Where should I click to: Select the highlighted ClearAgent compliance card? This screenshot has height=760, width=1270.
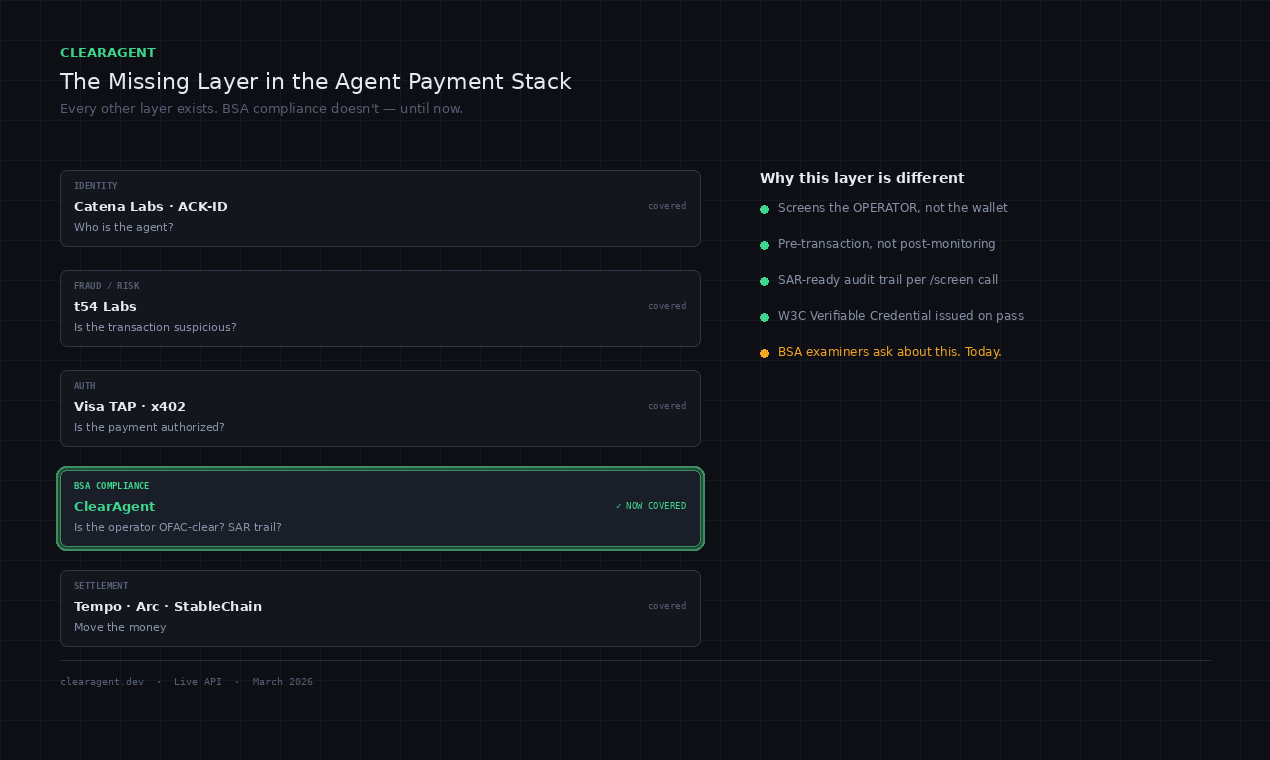(x=380, y=508)
